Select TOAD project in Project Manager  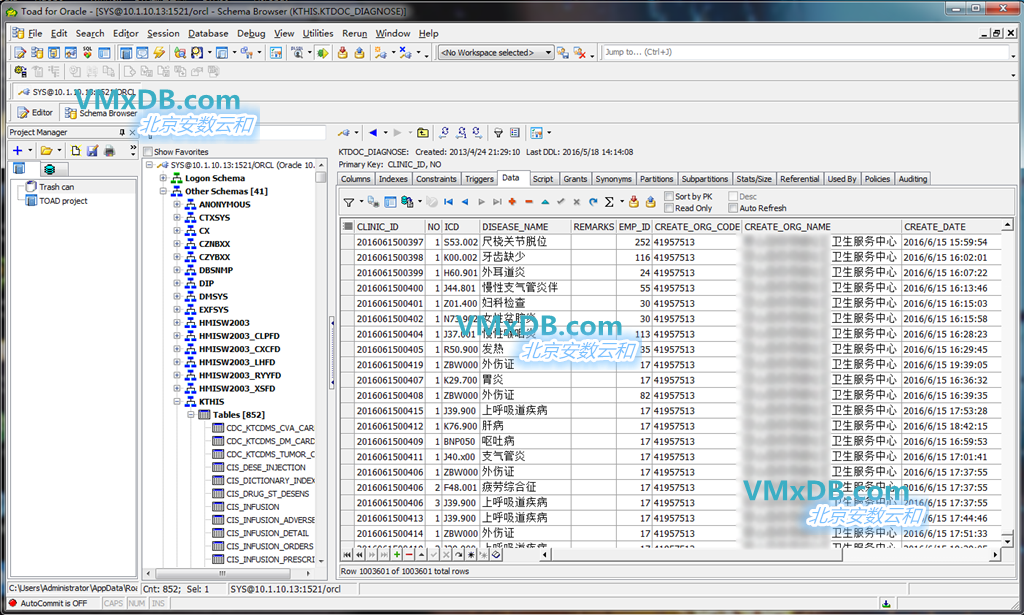tap(63, 201)
